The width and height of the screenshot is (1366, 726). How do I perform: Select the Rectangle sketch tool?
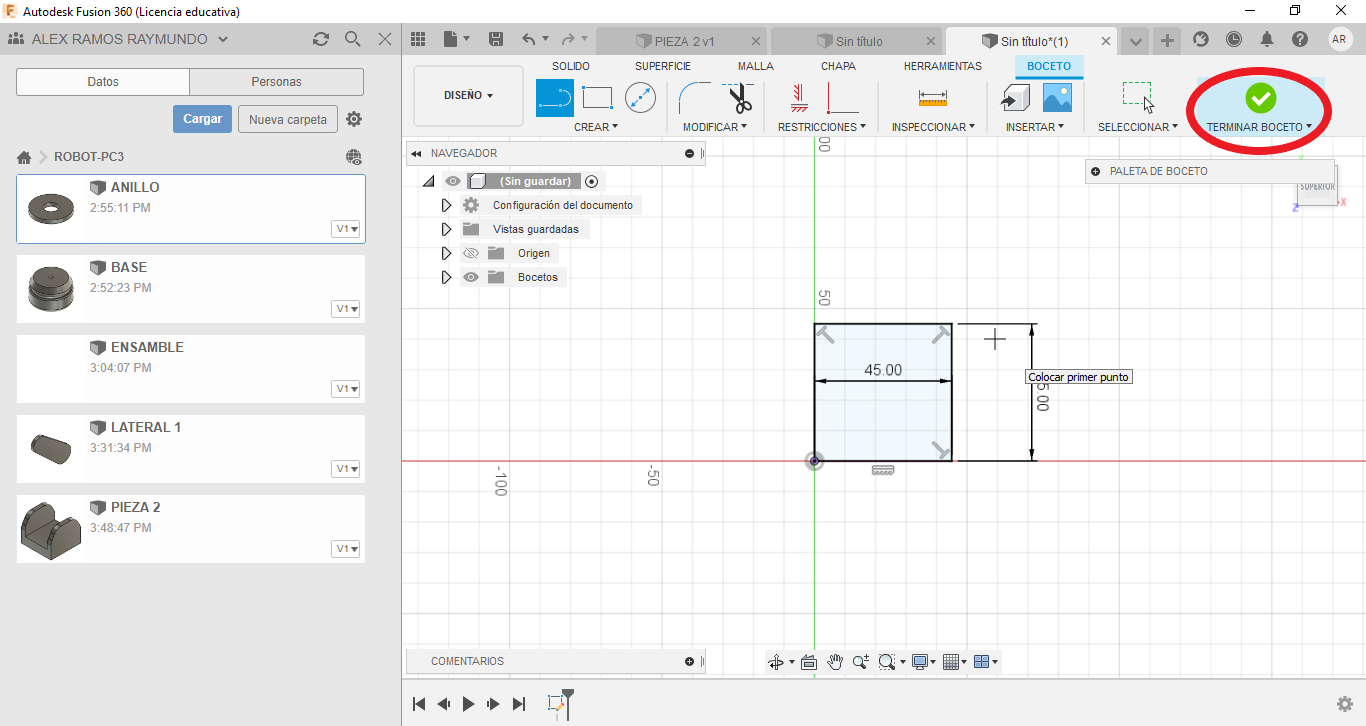597,98
